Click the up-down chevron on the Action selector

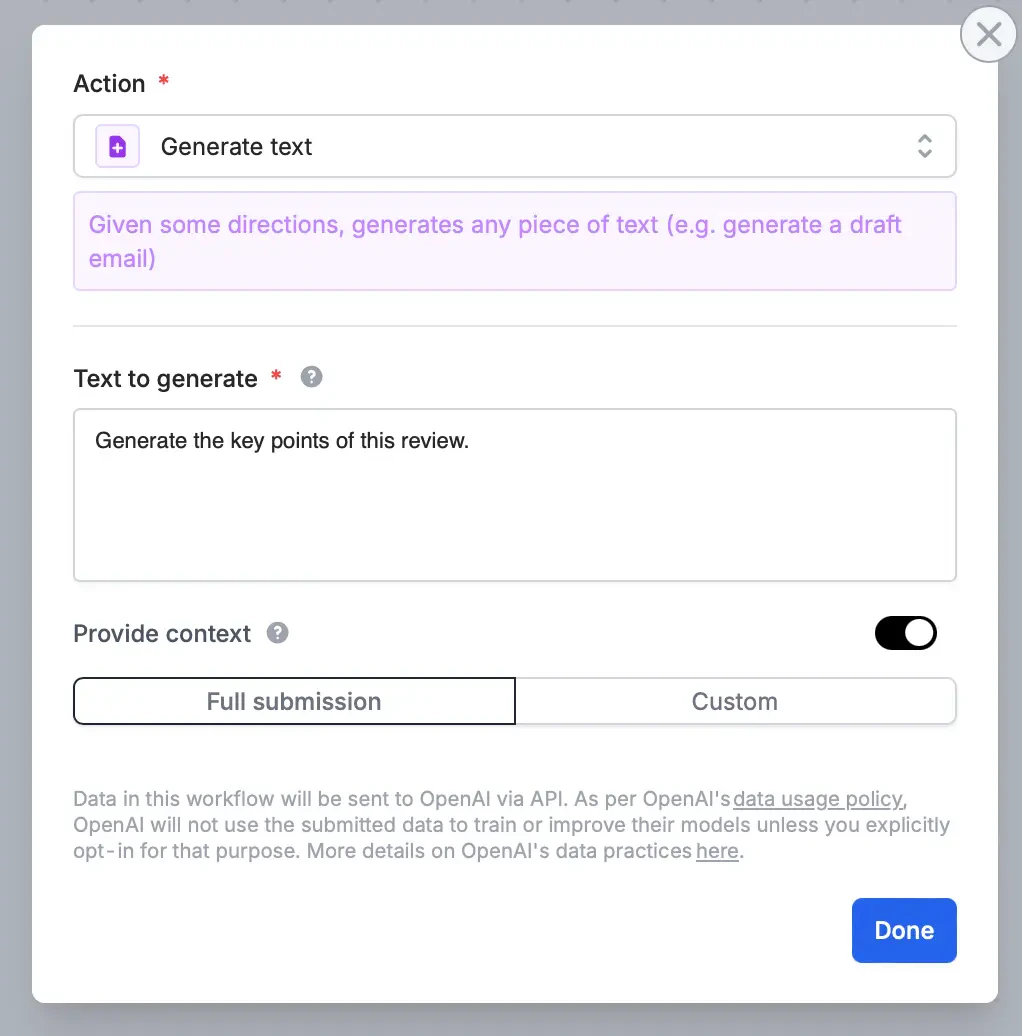click(x=925, y=146)
